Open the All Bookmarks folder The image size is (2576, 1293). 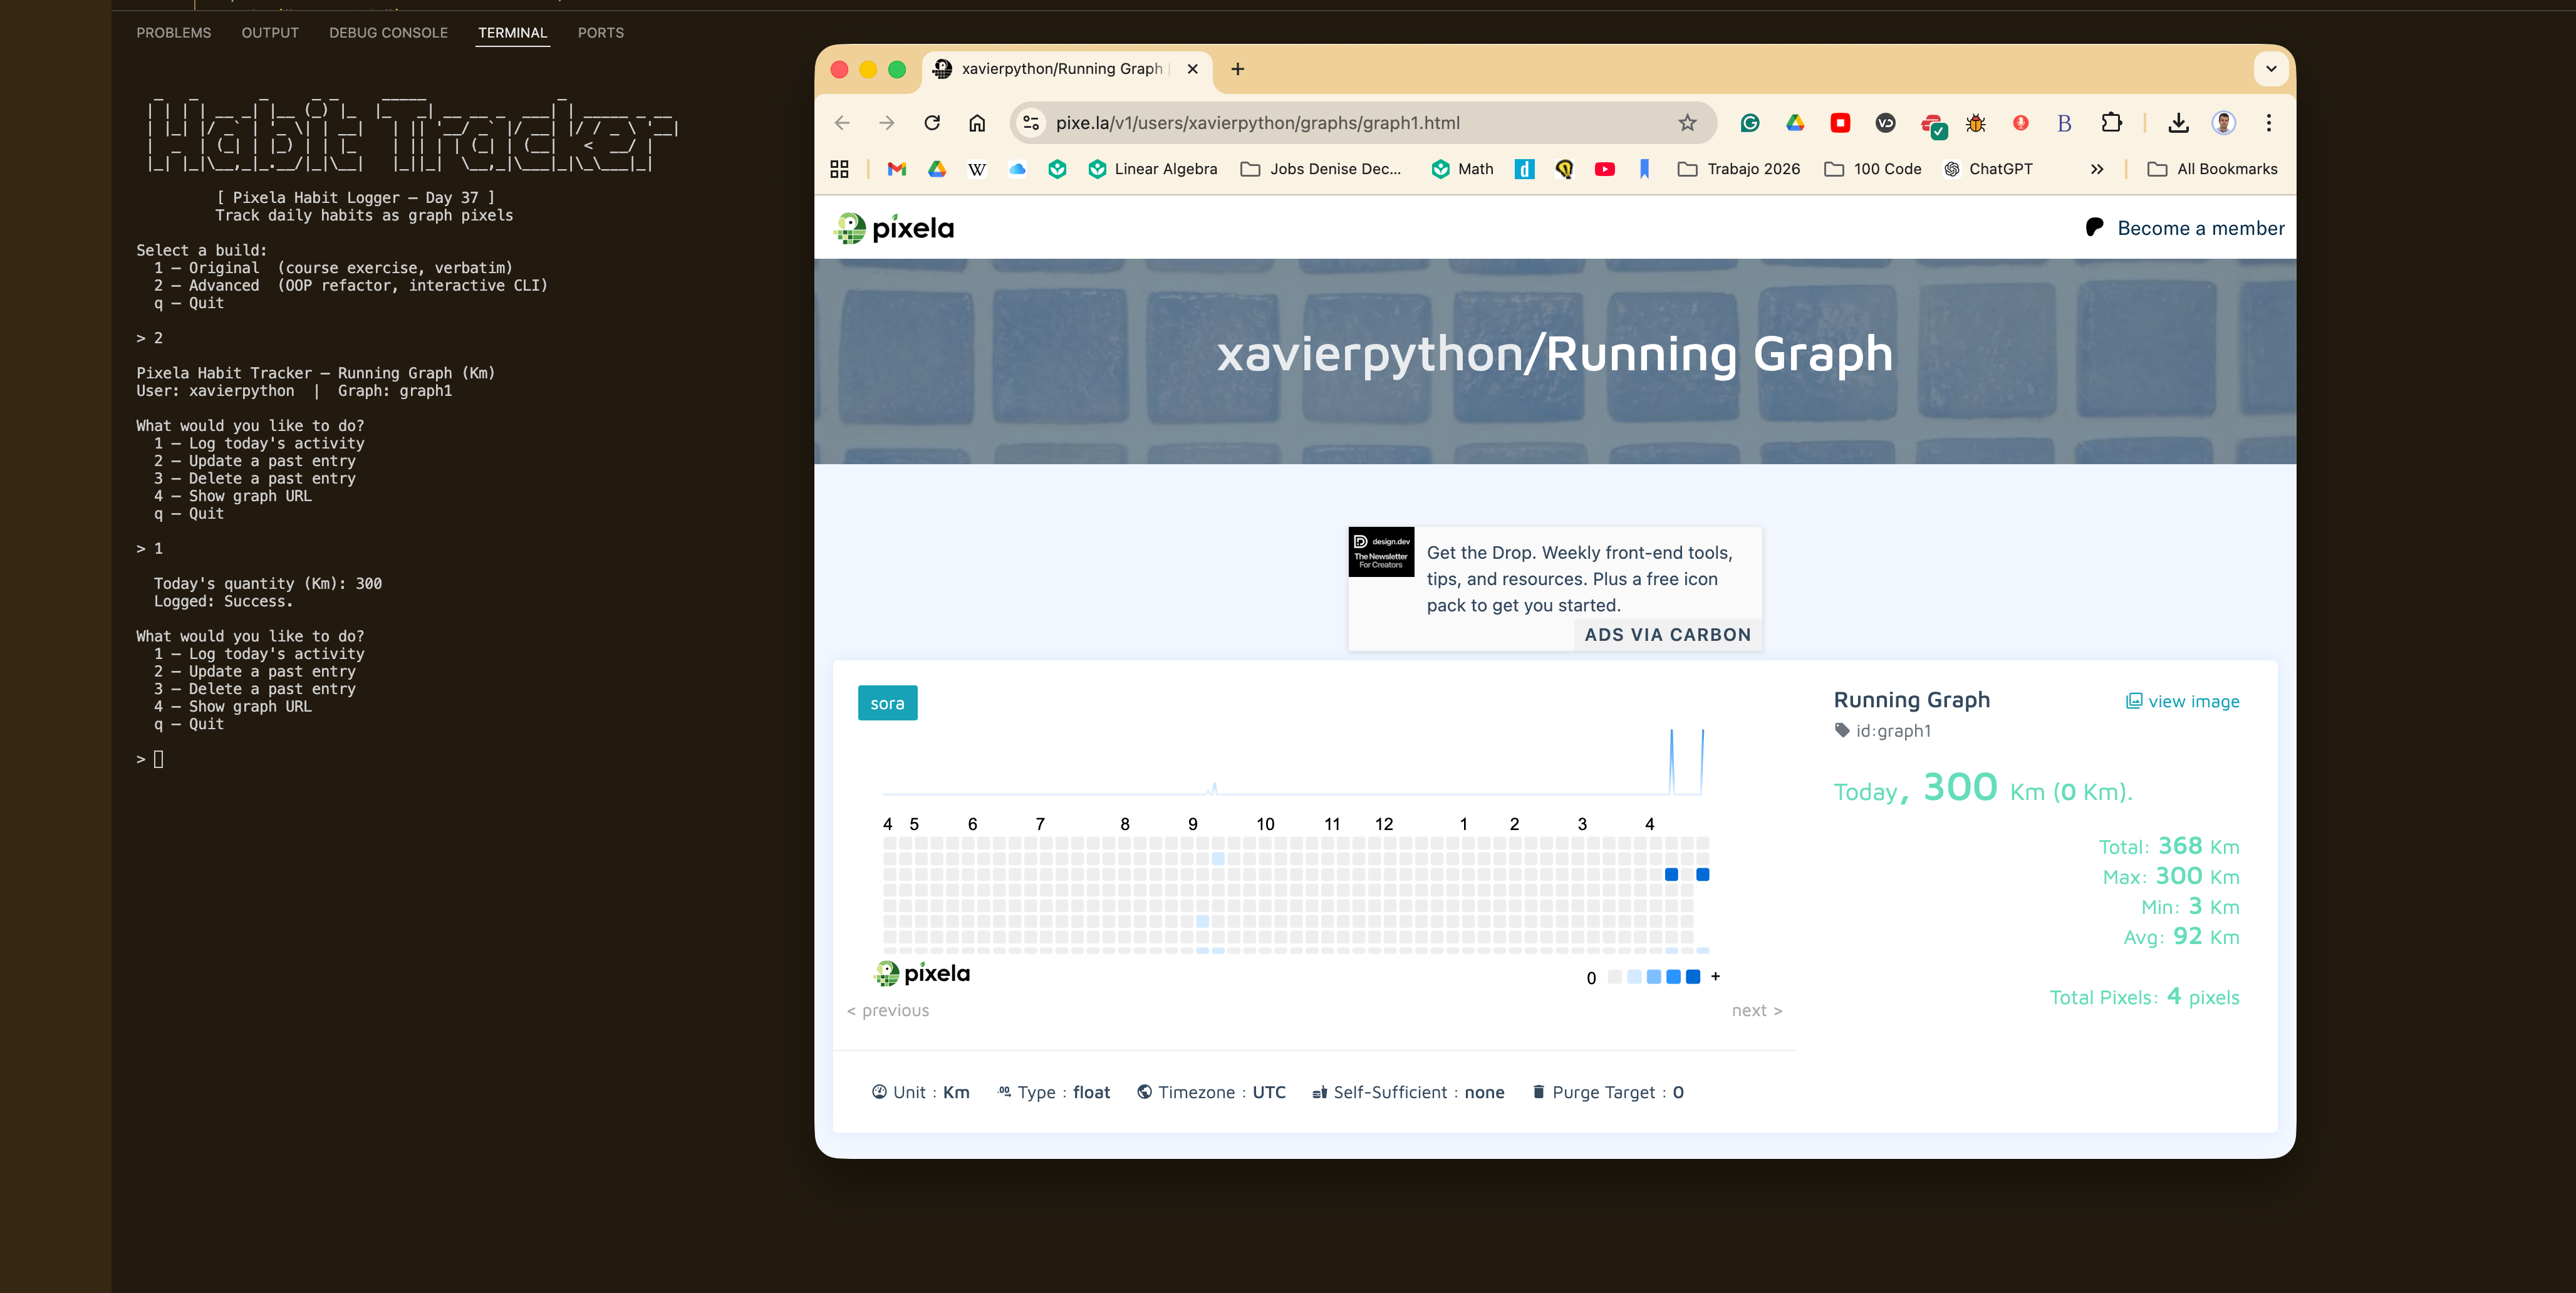[2212, 169]
